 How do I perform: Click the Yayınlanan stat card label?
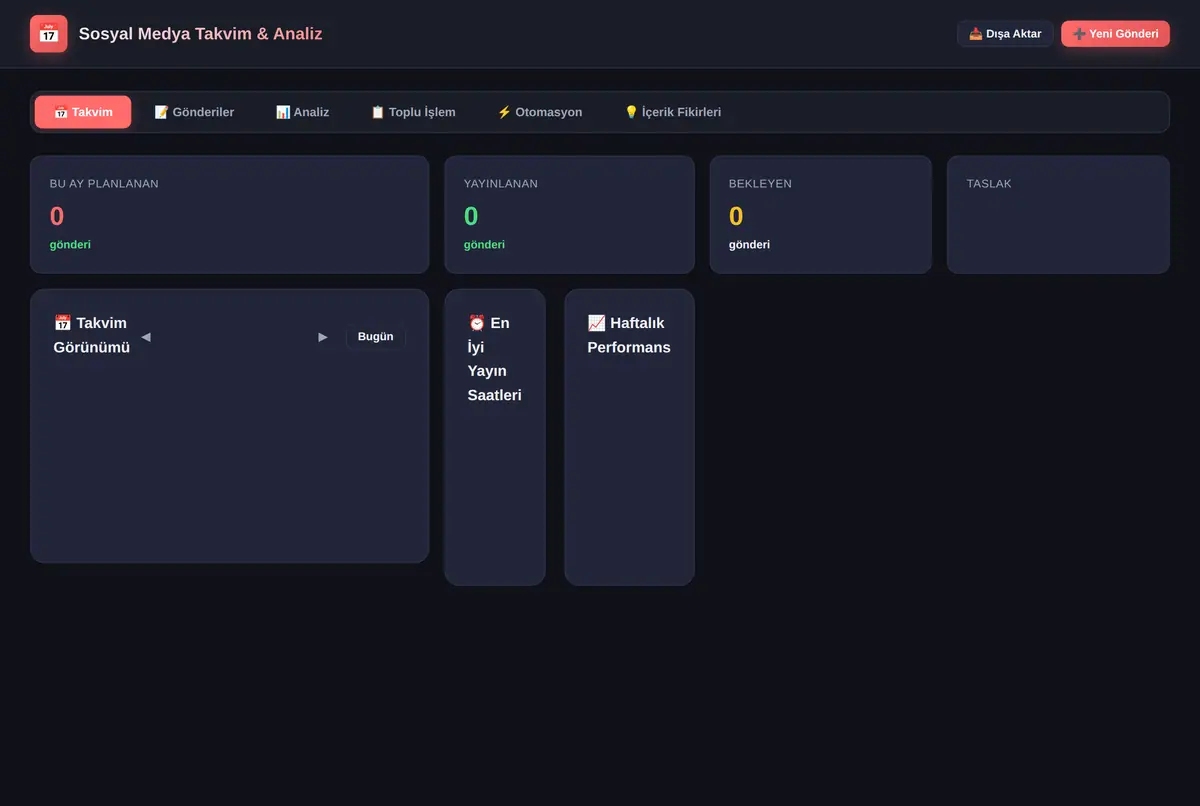click(501, 184)
